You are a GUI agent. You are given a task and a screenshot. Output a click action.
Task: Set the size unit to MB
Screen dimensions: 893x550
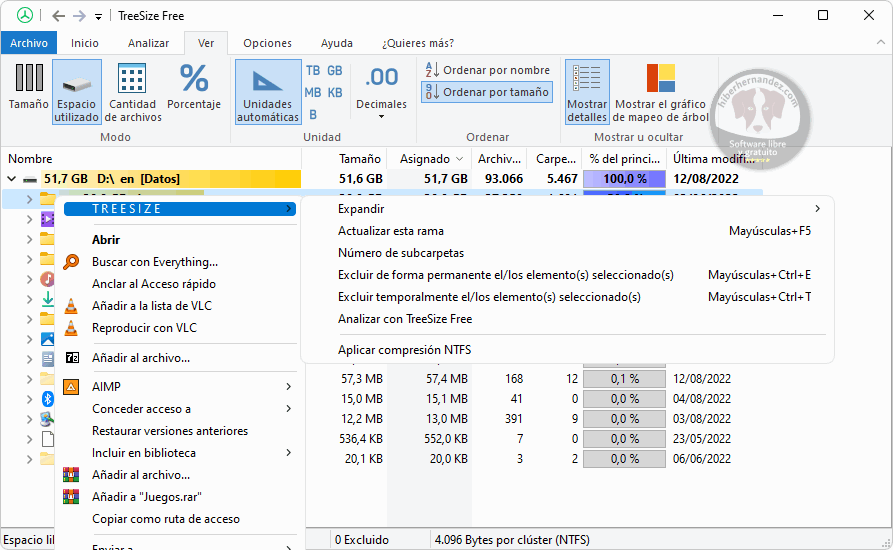pyautogui.click(x=313, y=92)
